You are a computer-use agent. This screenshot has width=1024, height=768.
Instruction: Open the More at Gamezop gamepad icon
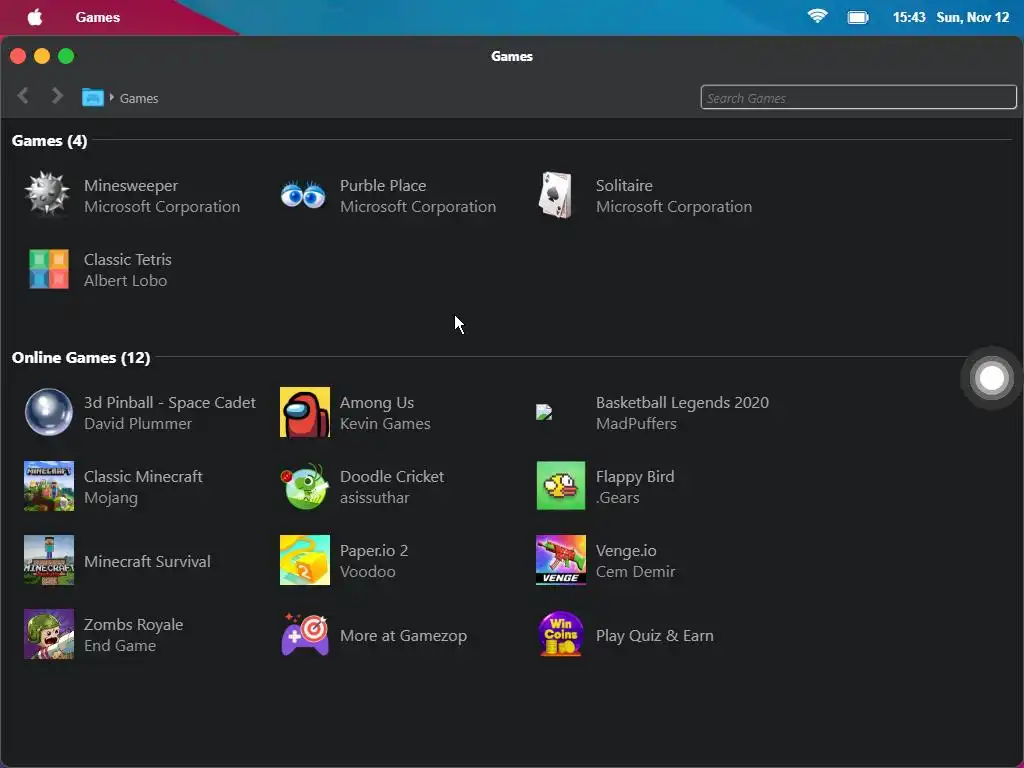[x=304, y=634]
